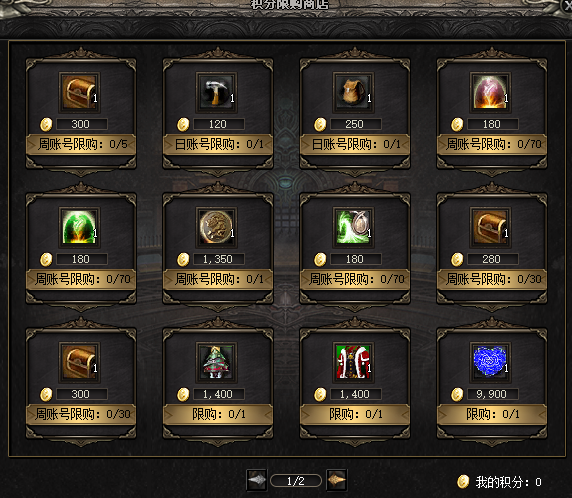Go to the next shop page arrow
The width and height of the screenshot is (572, 498).
336,480
